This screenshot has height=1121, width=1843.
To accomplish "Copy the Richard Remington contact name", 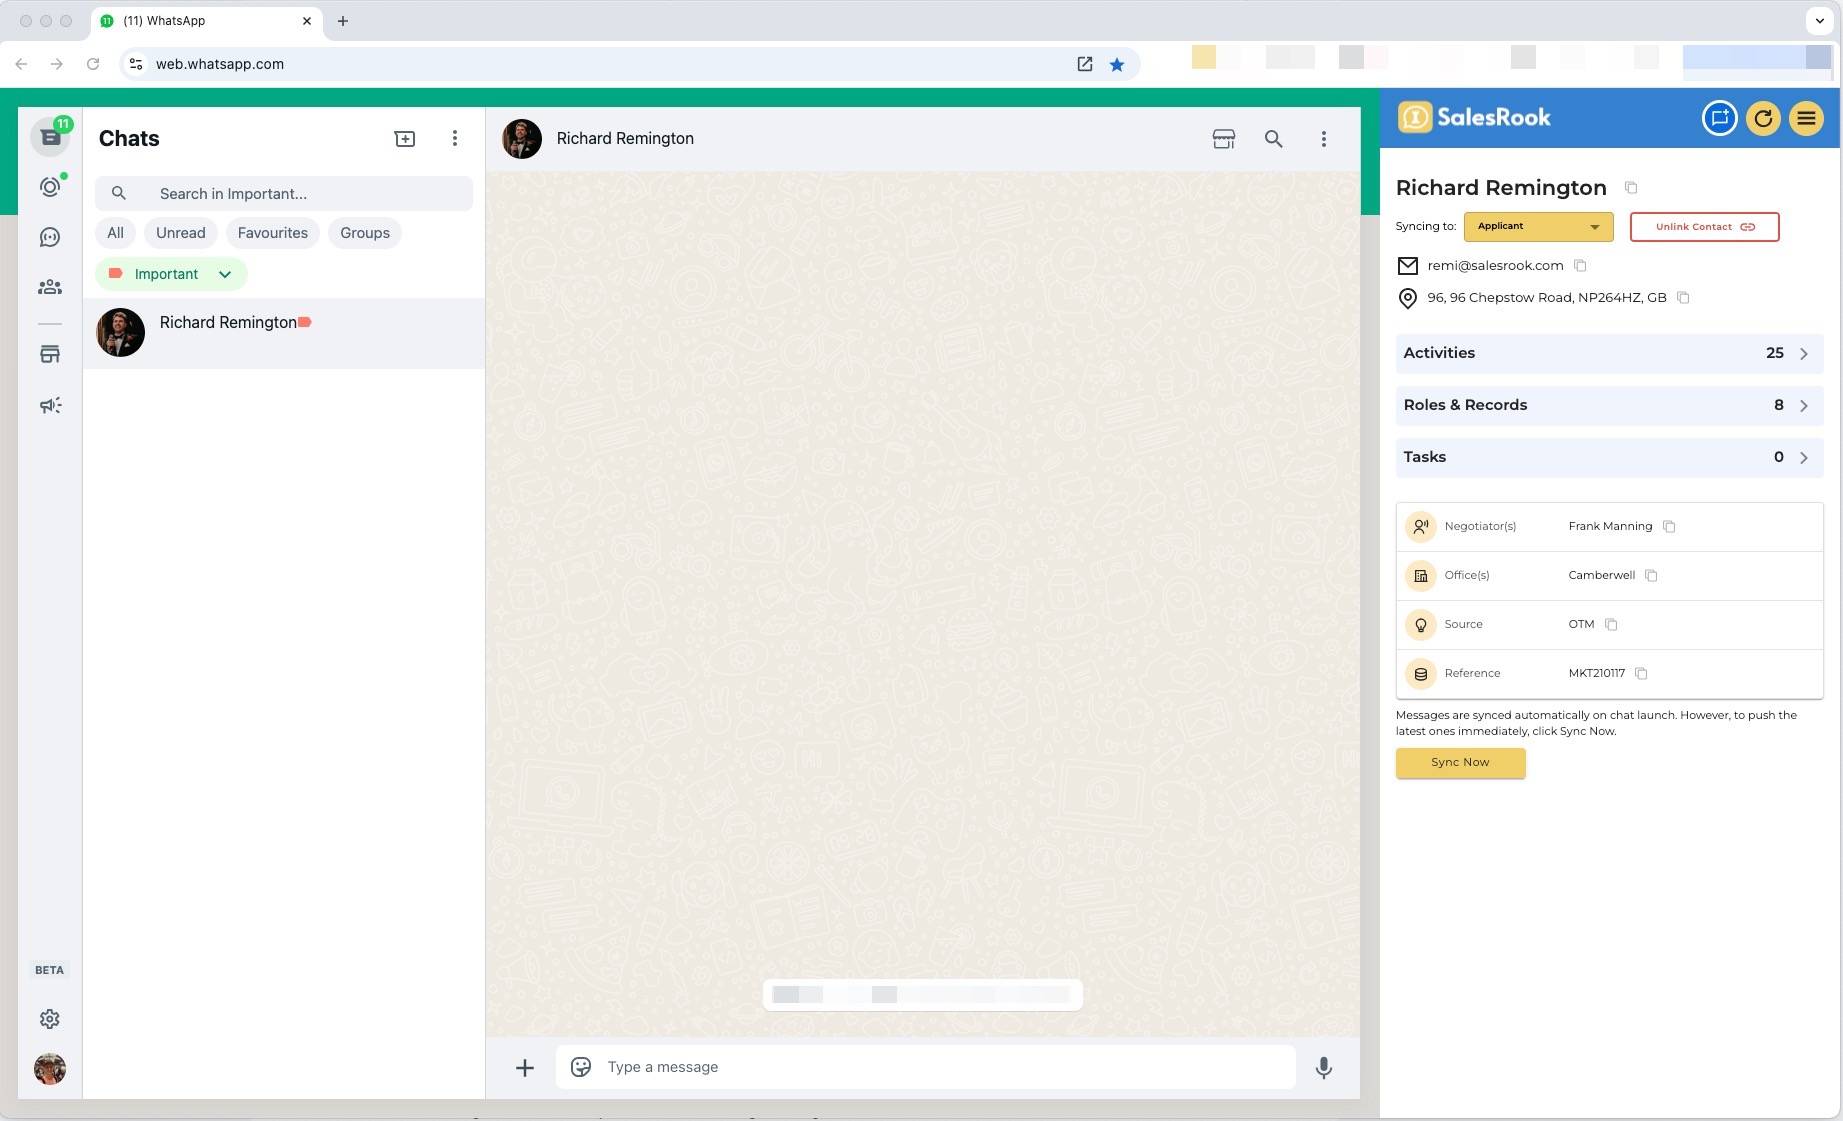I will [1631, 188].
